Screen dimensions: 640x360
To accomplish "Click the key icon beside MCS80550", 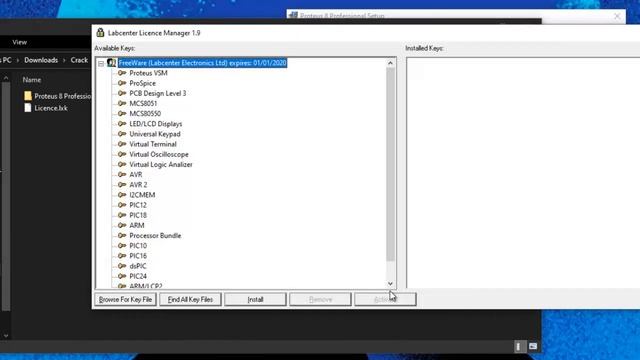I will click(x=122, y=113).
